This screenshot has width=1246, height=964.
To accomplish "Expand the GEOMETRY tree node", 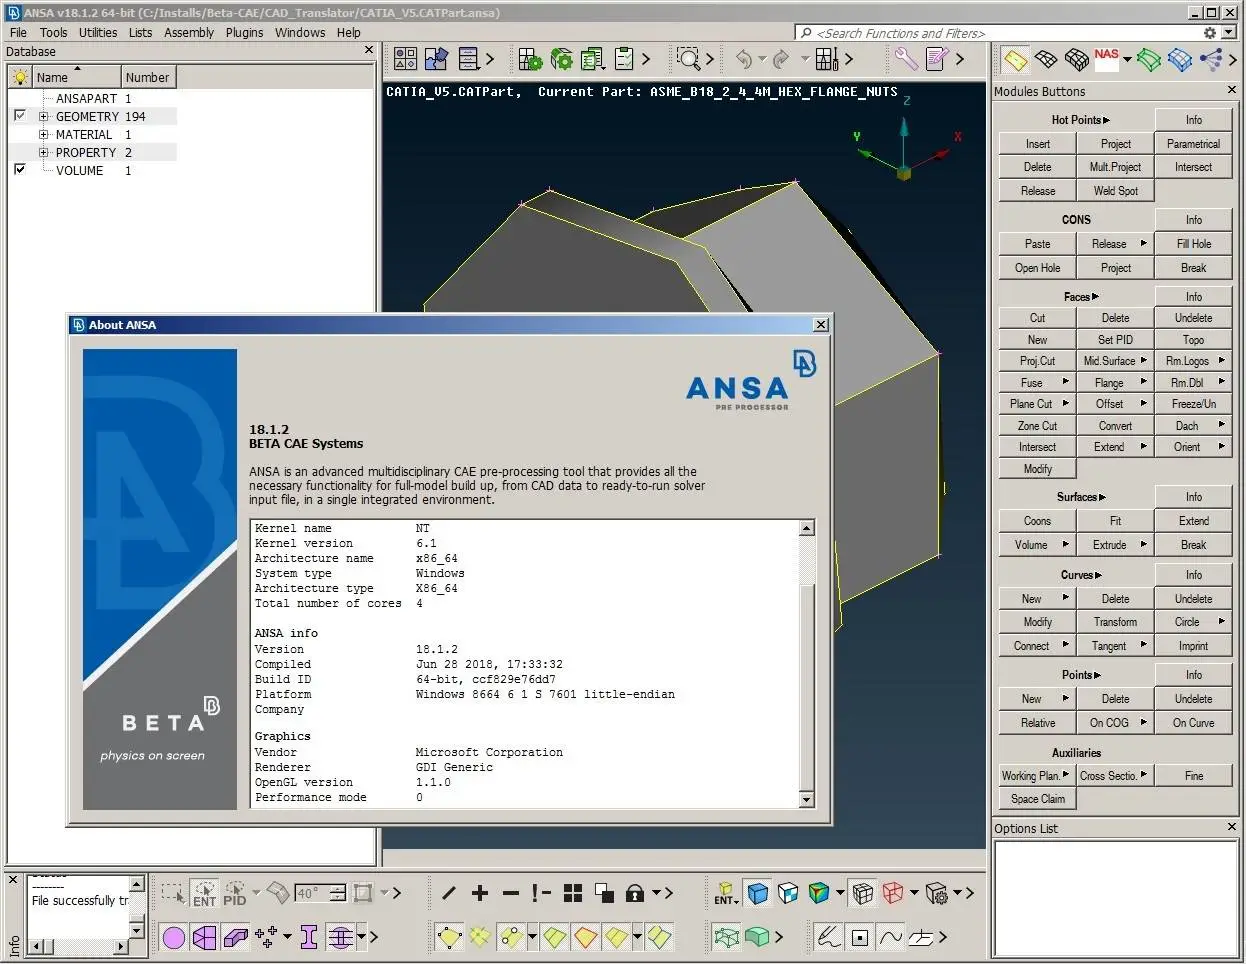I will tap(43, 117).
